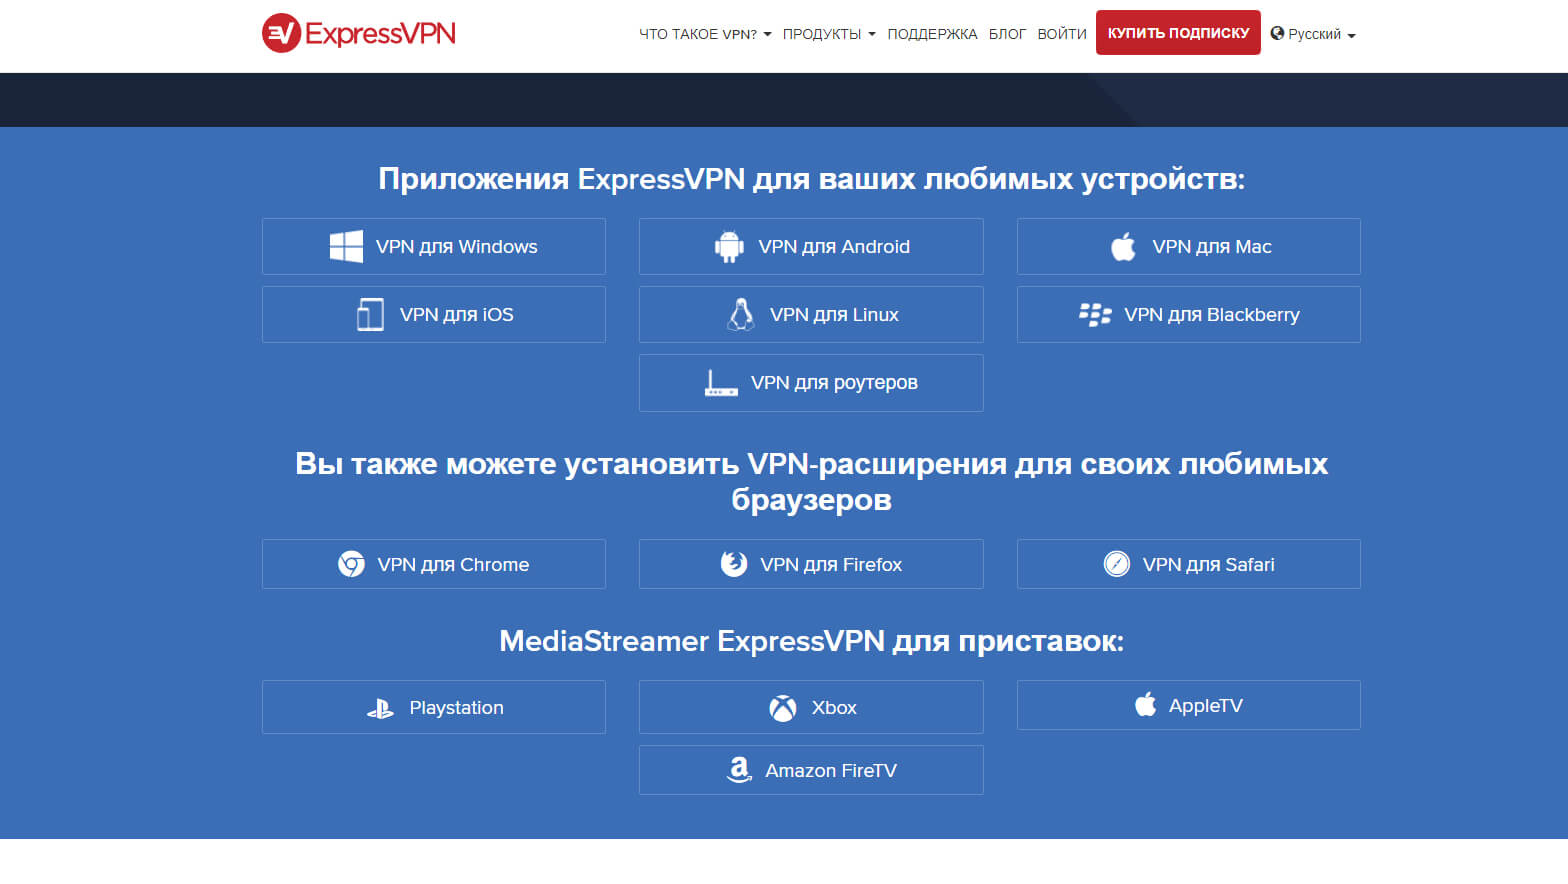1568x884 pixels.
Task: Click the Amazon logo icon
Action: point(739,769)
